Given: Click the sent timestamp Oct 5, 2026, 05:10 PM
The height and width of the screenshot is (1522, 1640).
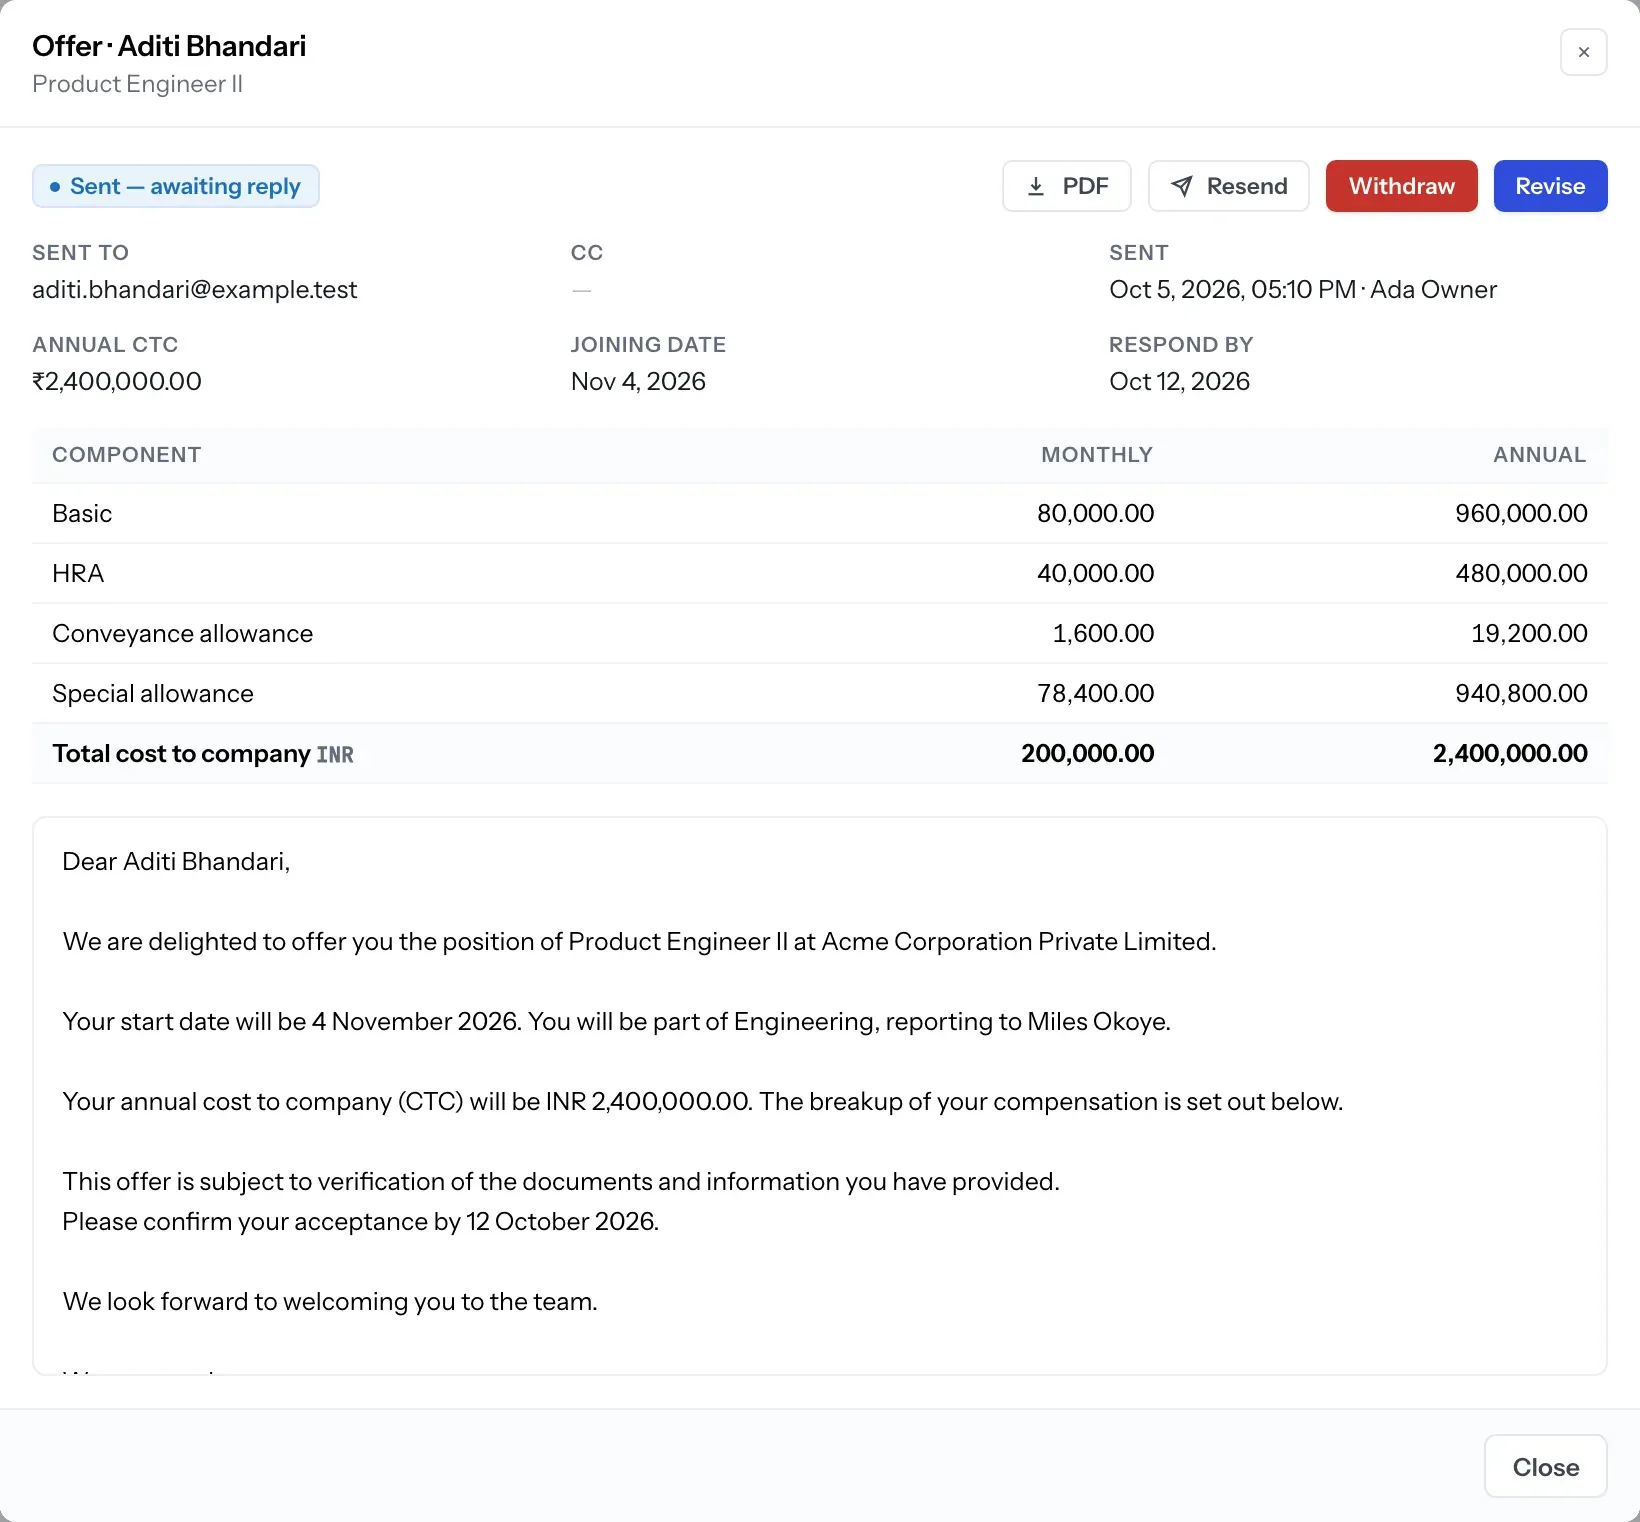Looking at the screenshot, I should (1232, 290).
